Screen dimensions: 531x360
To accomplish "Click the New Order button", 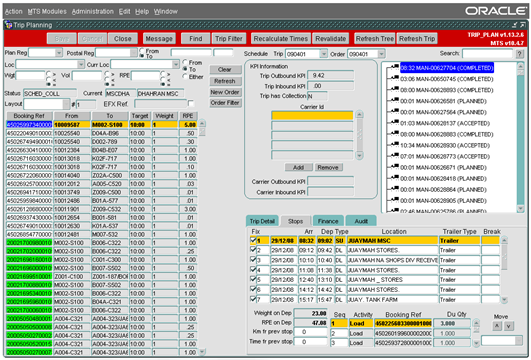I will click(225, 92).
